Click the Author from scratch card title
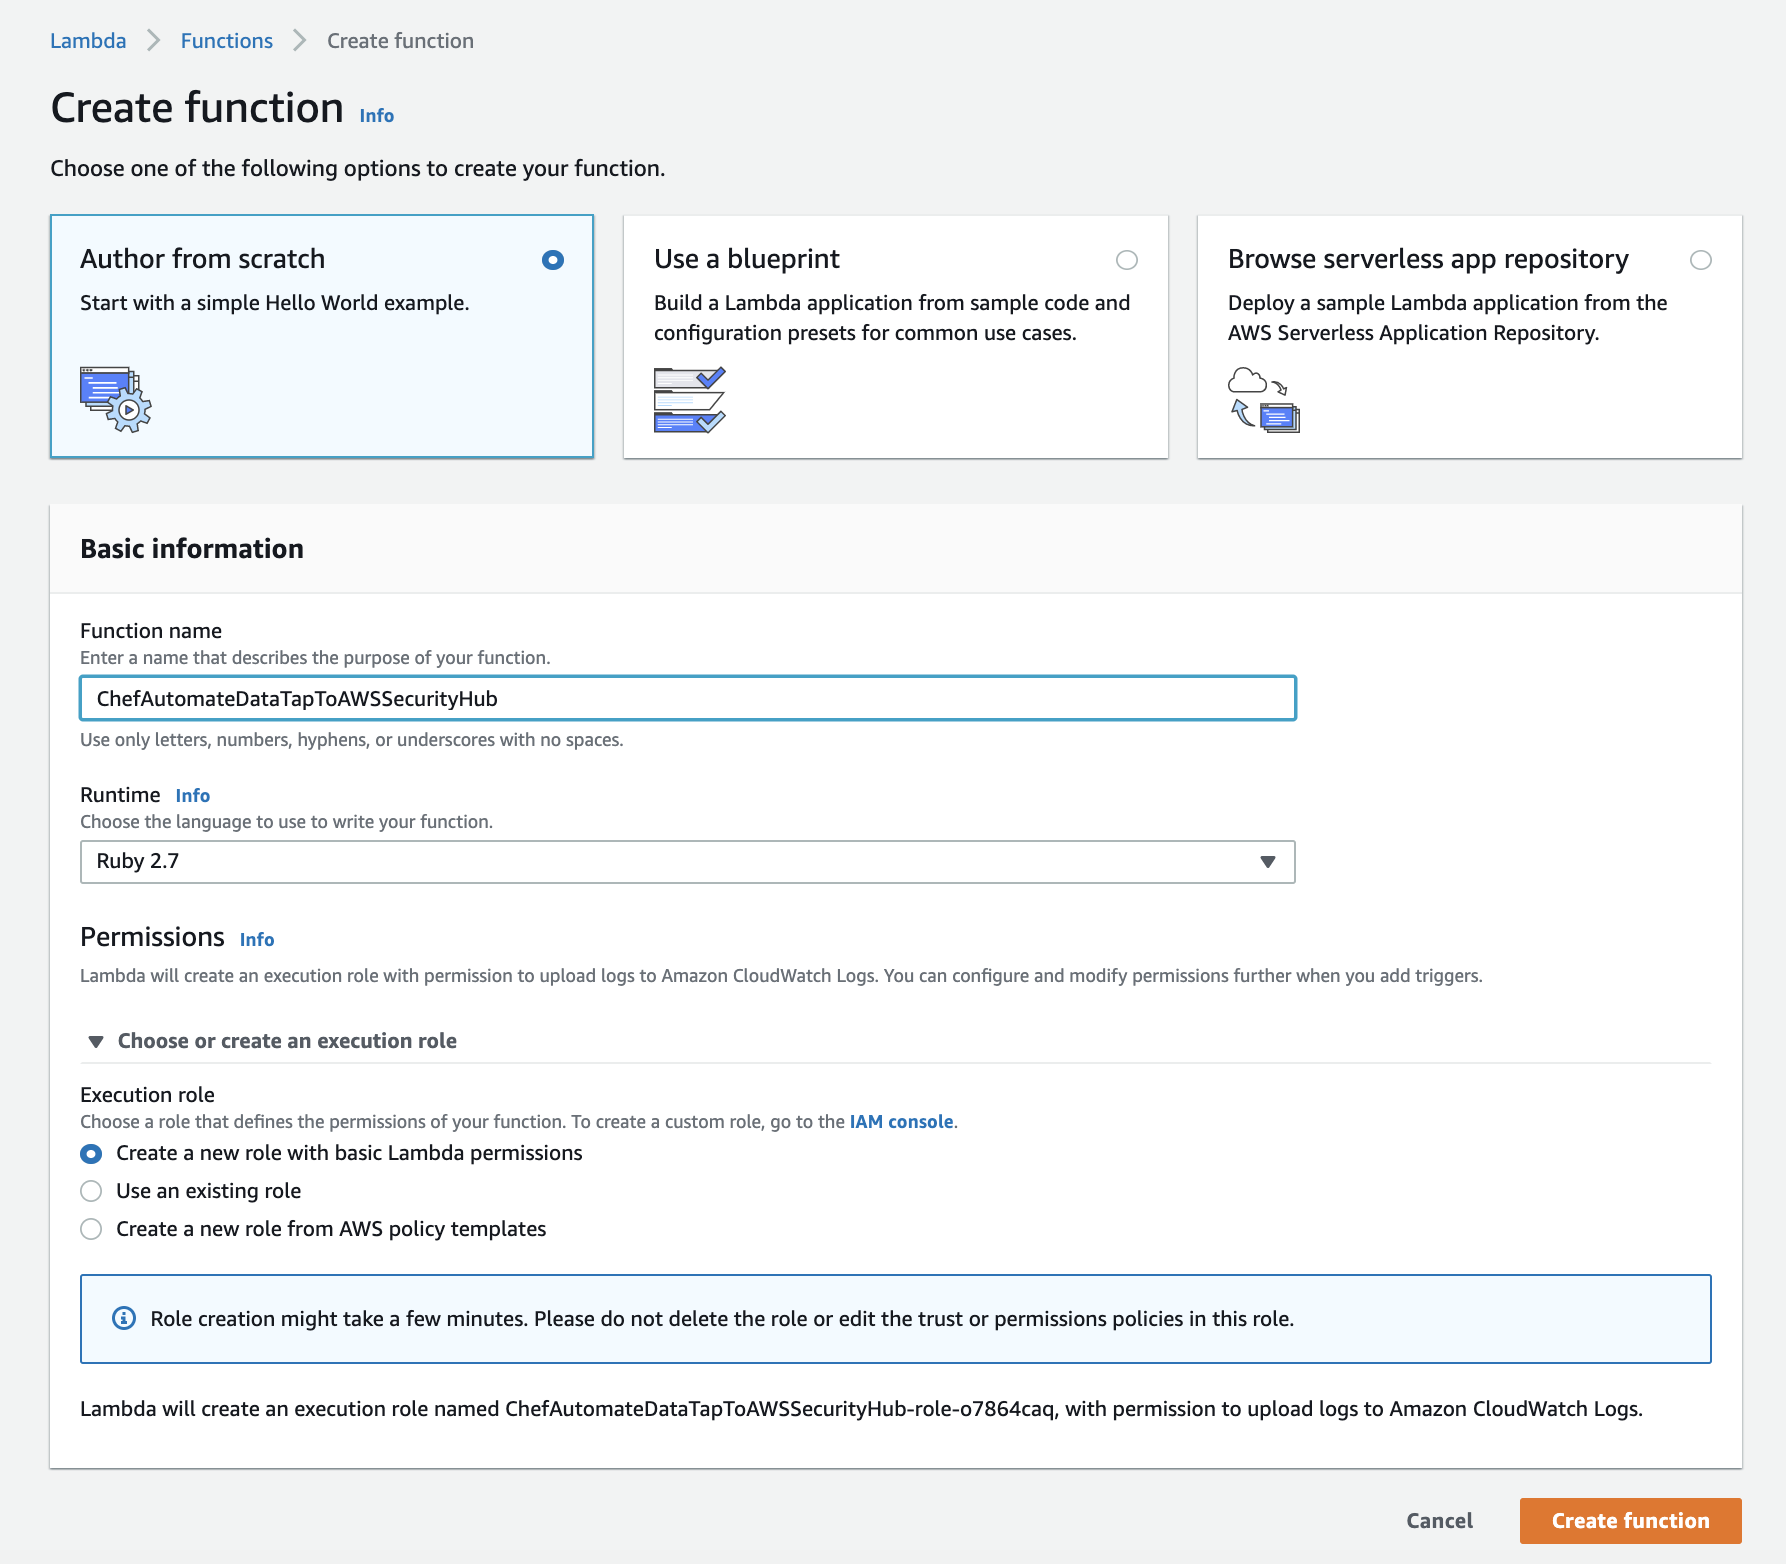The width and height of the screenshot is (1786, 1564). (x=203, y=259)
